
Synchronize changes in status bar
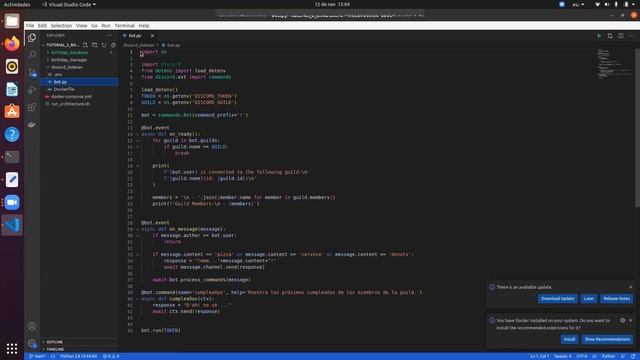(x=53, y=356)
